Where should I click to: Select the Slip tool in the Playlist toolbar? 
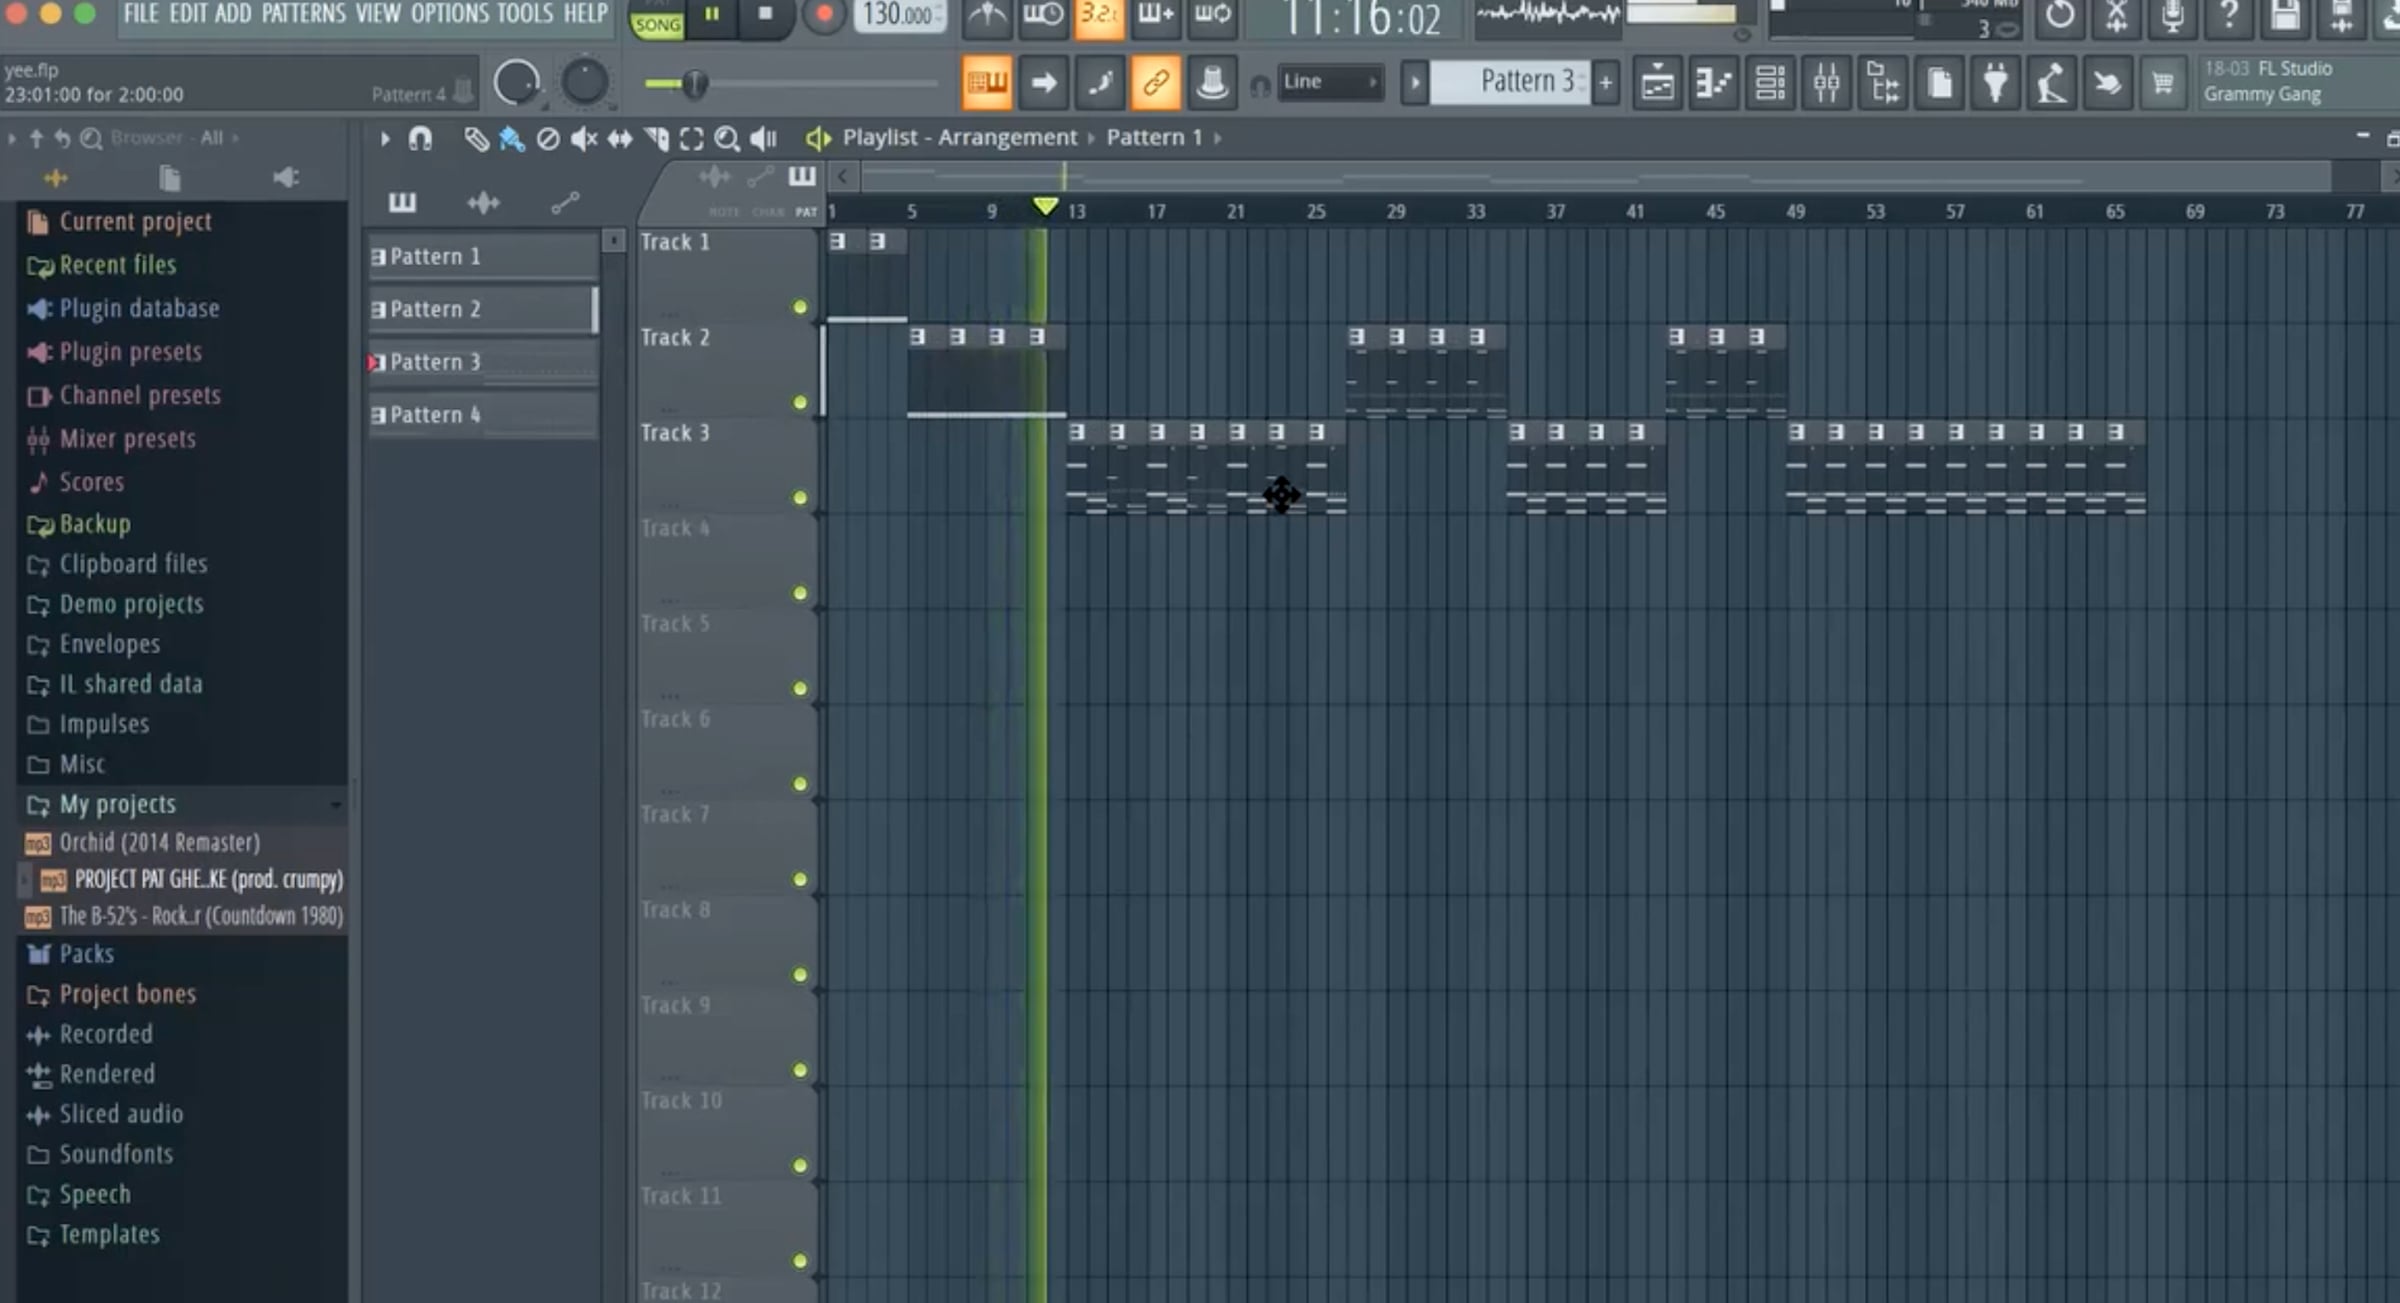[x=620, y=139]
